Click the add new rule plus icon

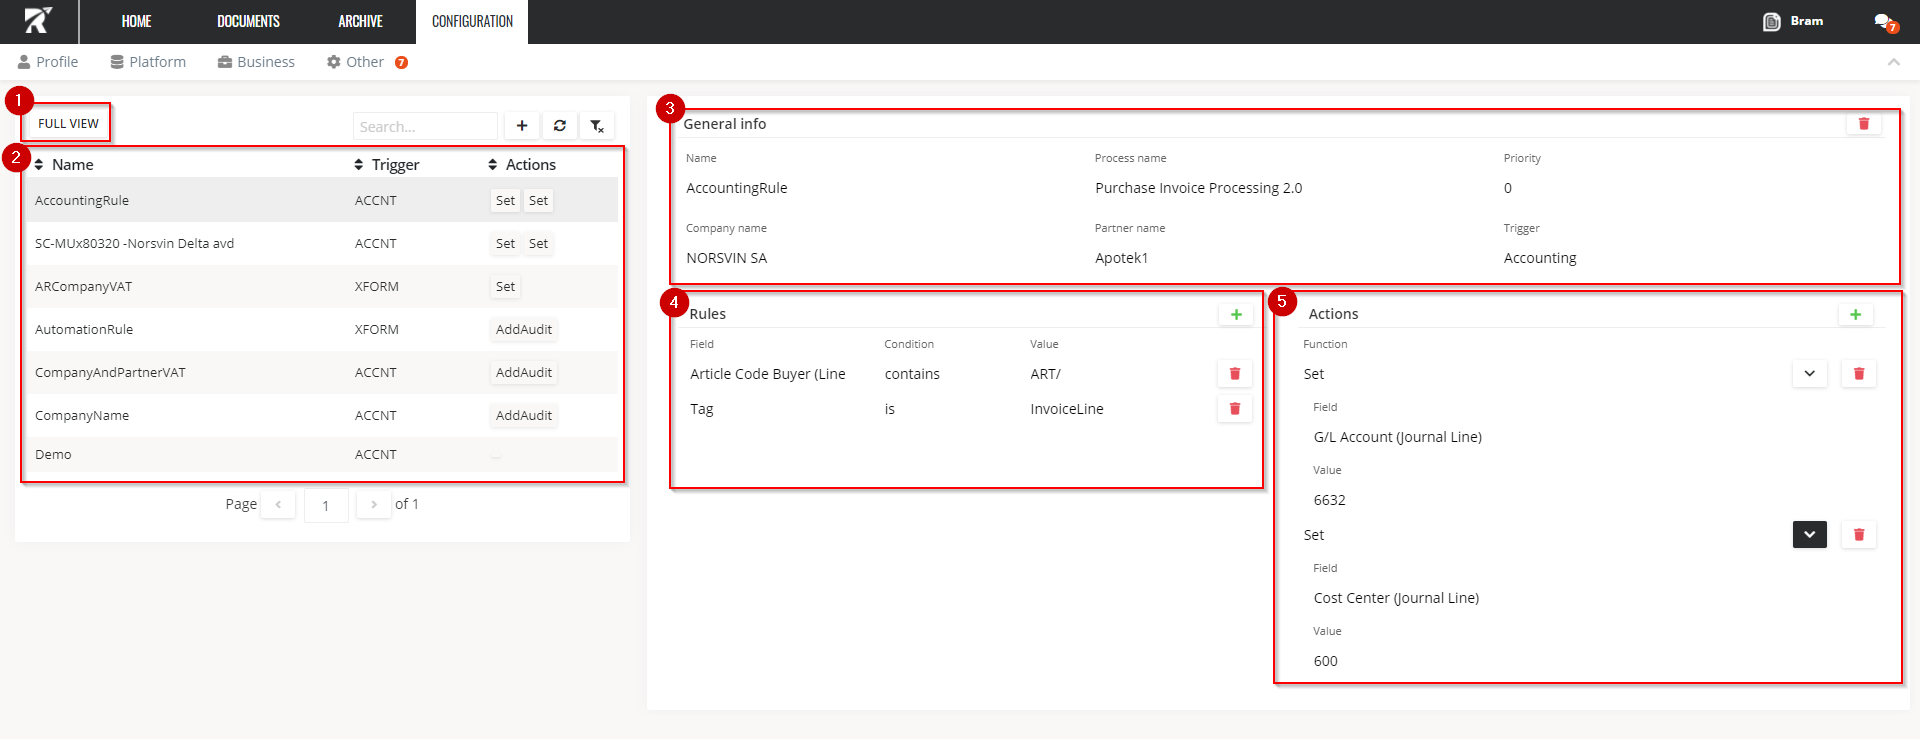(521, 126)
